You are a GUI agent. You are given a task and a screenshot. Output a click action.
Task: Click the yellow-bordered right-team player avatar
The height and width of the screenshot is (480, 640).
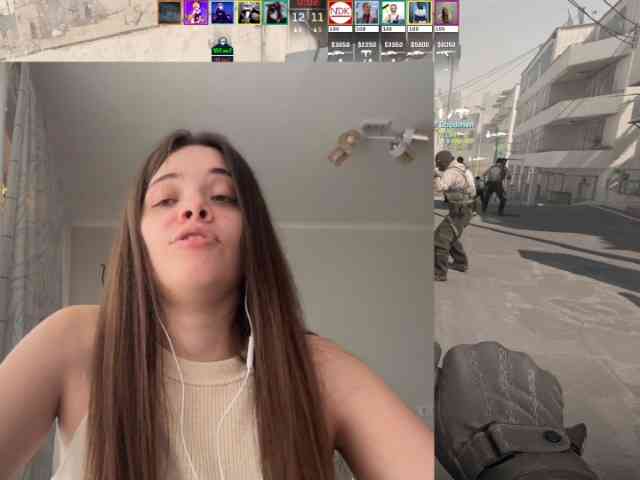click(x=420, y=13)
